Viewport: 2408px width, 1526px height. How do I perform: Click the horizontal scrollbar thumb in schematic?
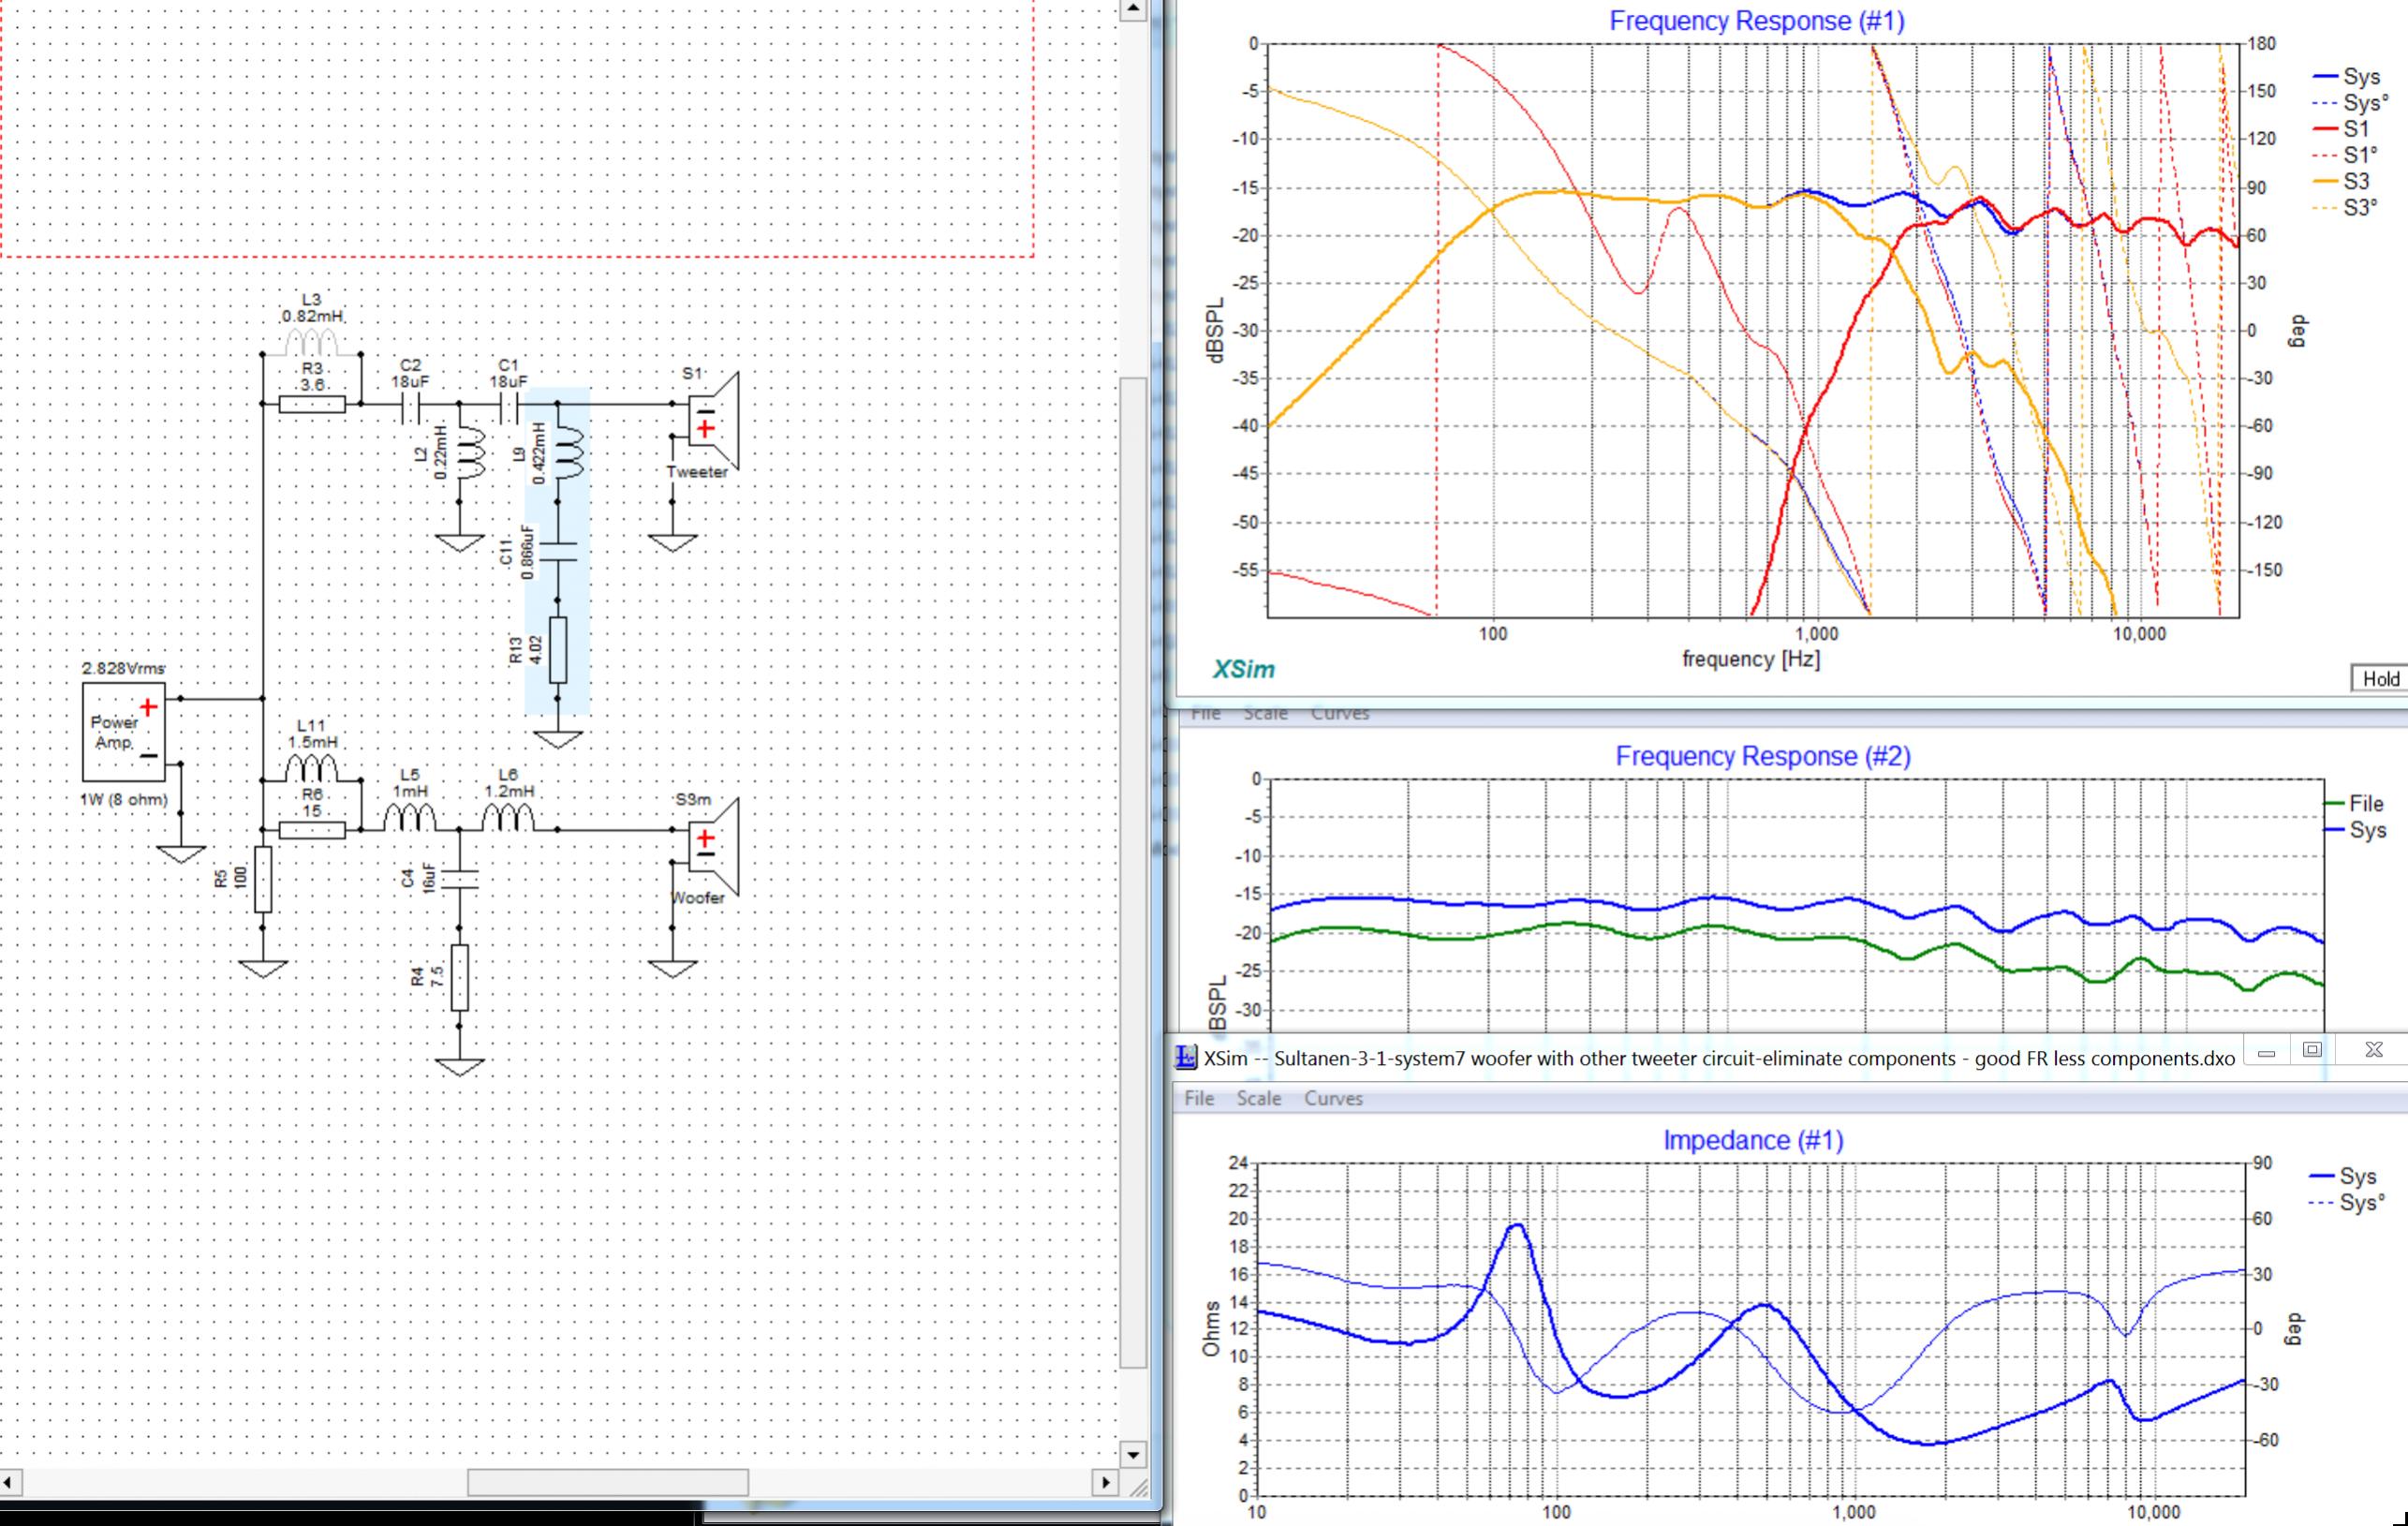[x=608, y=1482]
